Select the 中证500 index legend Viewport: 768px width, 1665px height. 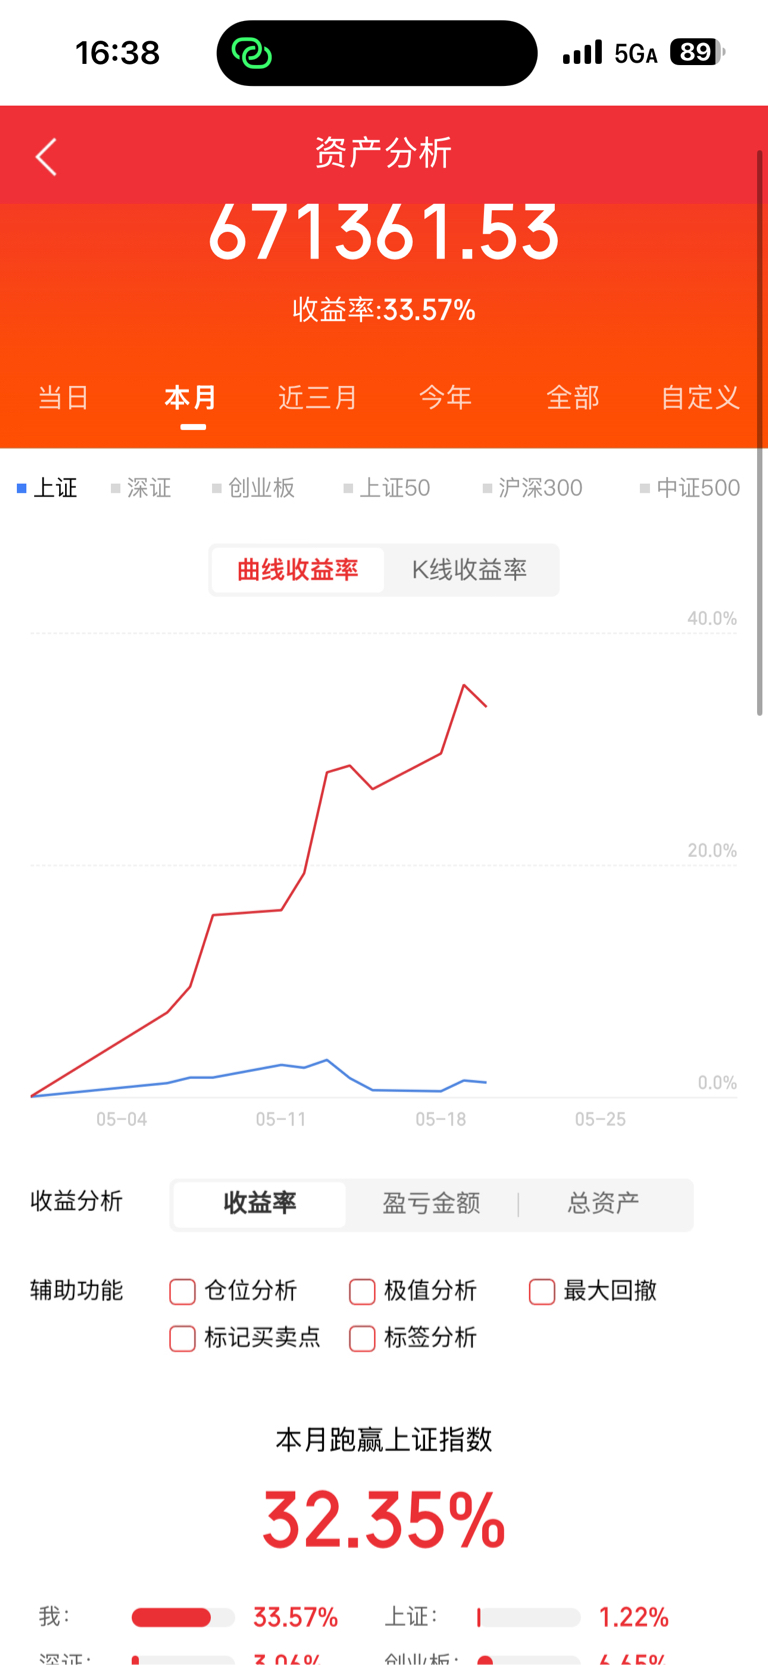coord(690,488)
